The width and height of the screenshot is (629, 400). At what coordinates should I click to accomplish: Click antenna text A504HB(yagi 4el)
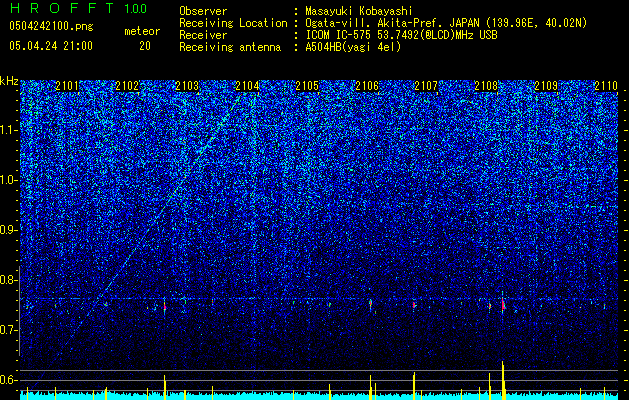click(353, 47)
